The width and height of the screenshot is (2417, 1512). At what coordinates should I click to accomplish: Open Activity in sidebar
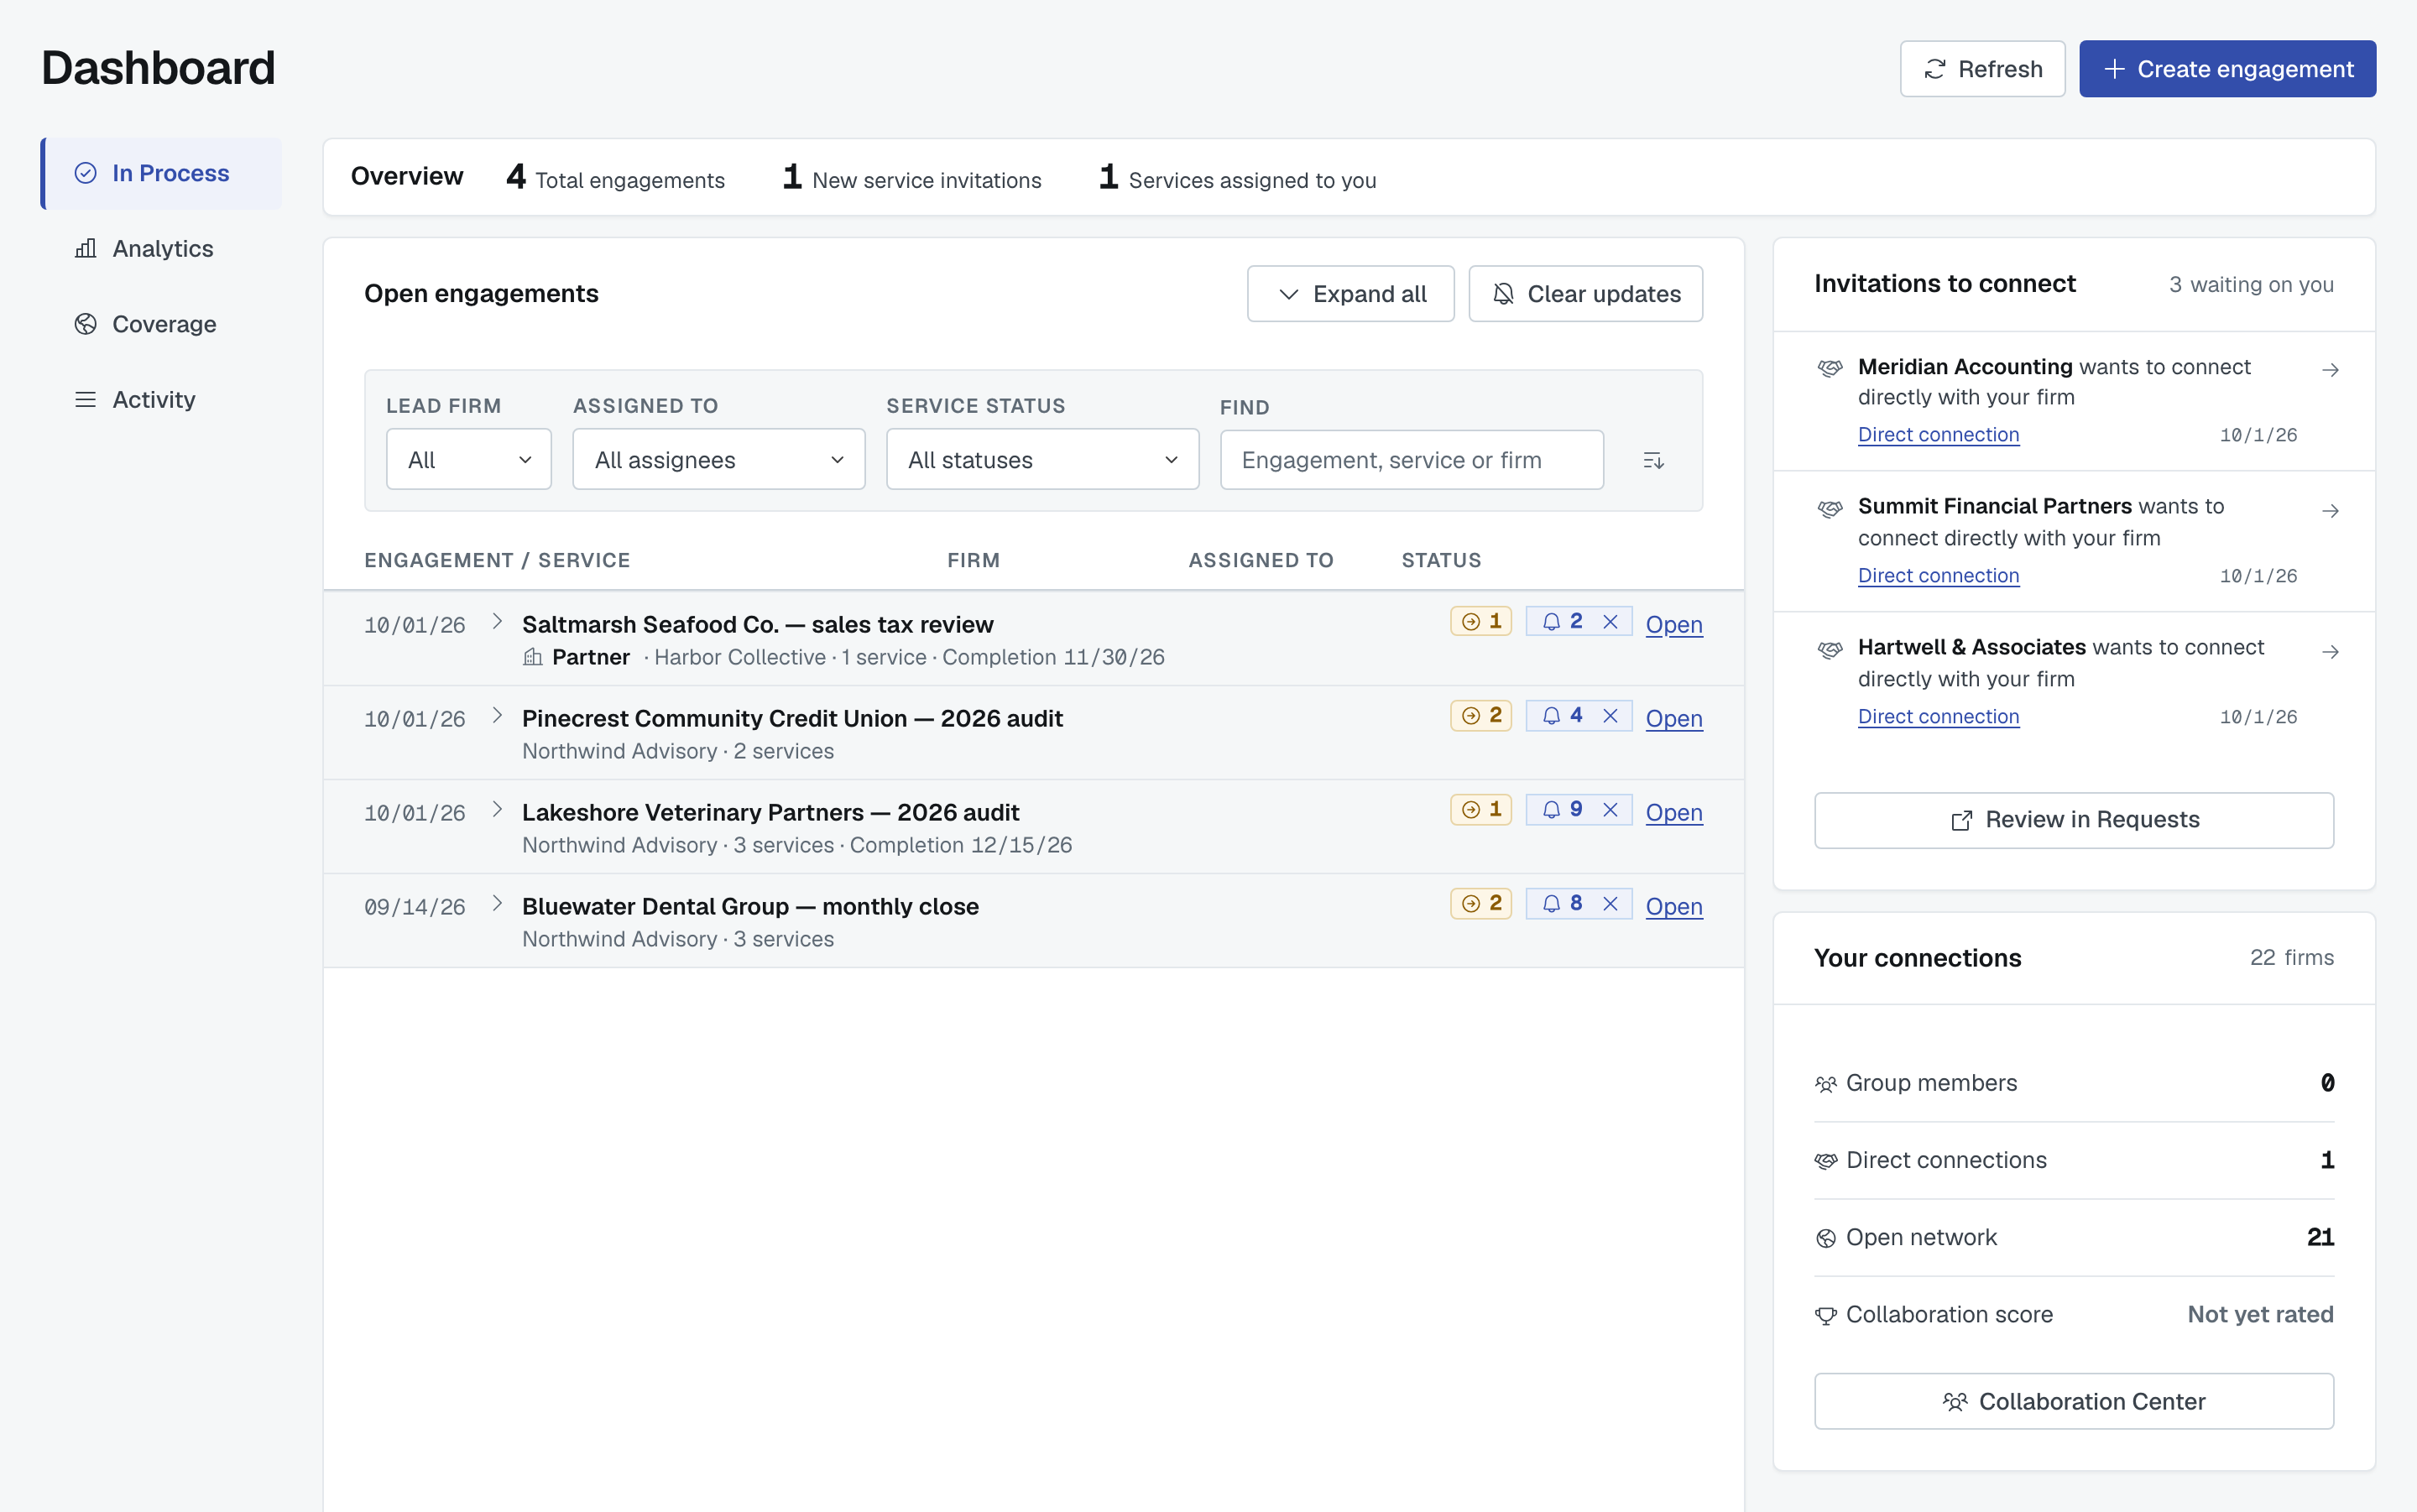click(161, 399)
